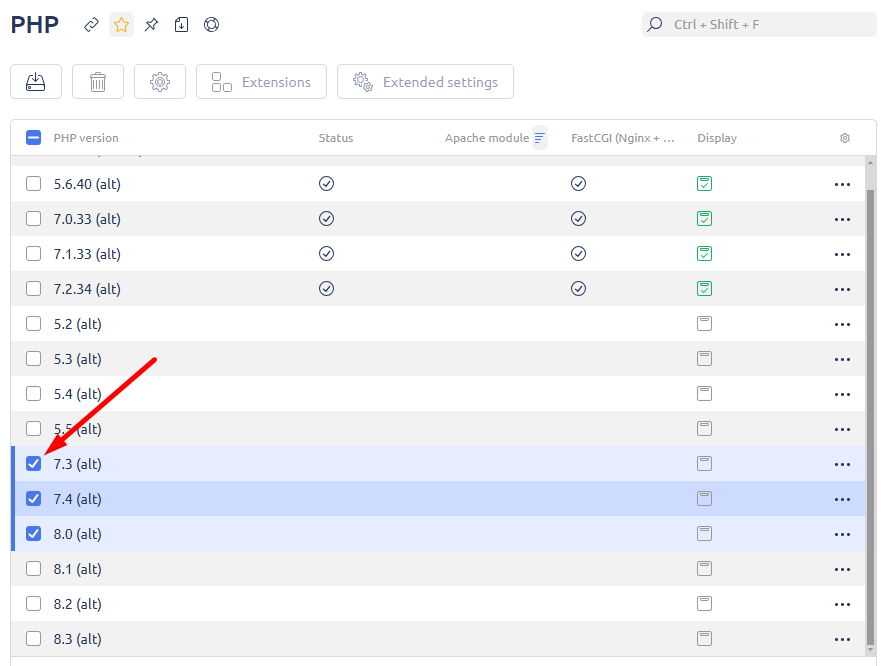Click the Display icon for 8.2 (alt)
Viewport: 884px width, 666px height.
pyautogui.click(x=704, y=603)
